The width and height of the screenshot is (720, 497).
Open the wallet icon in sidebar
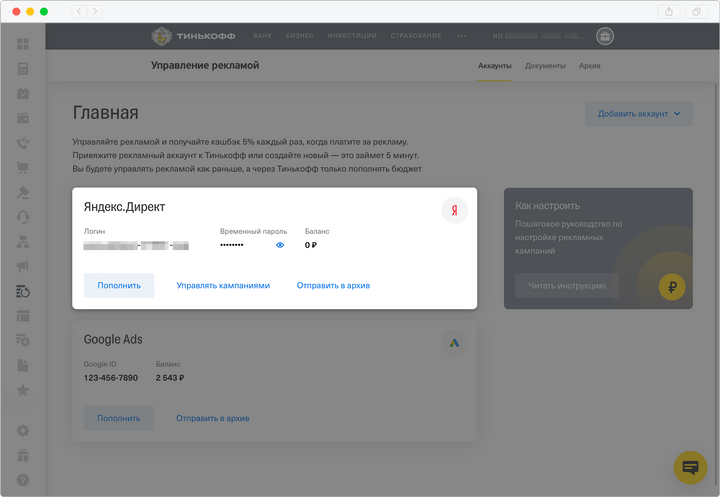[22, 118]
